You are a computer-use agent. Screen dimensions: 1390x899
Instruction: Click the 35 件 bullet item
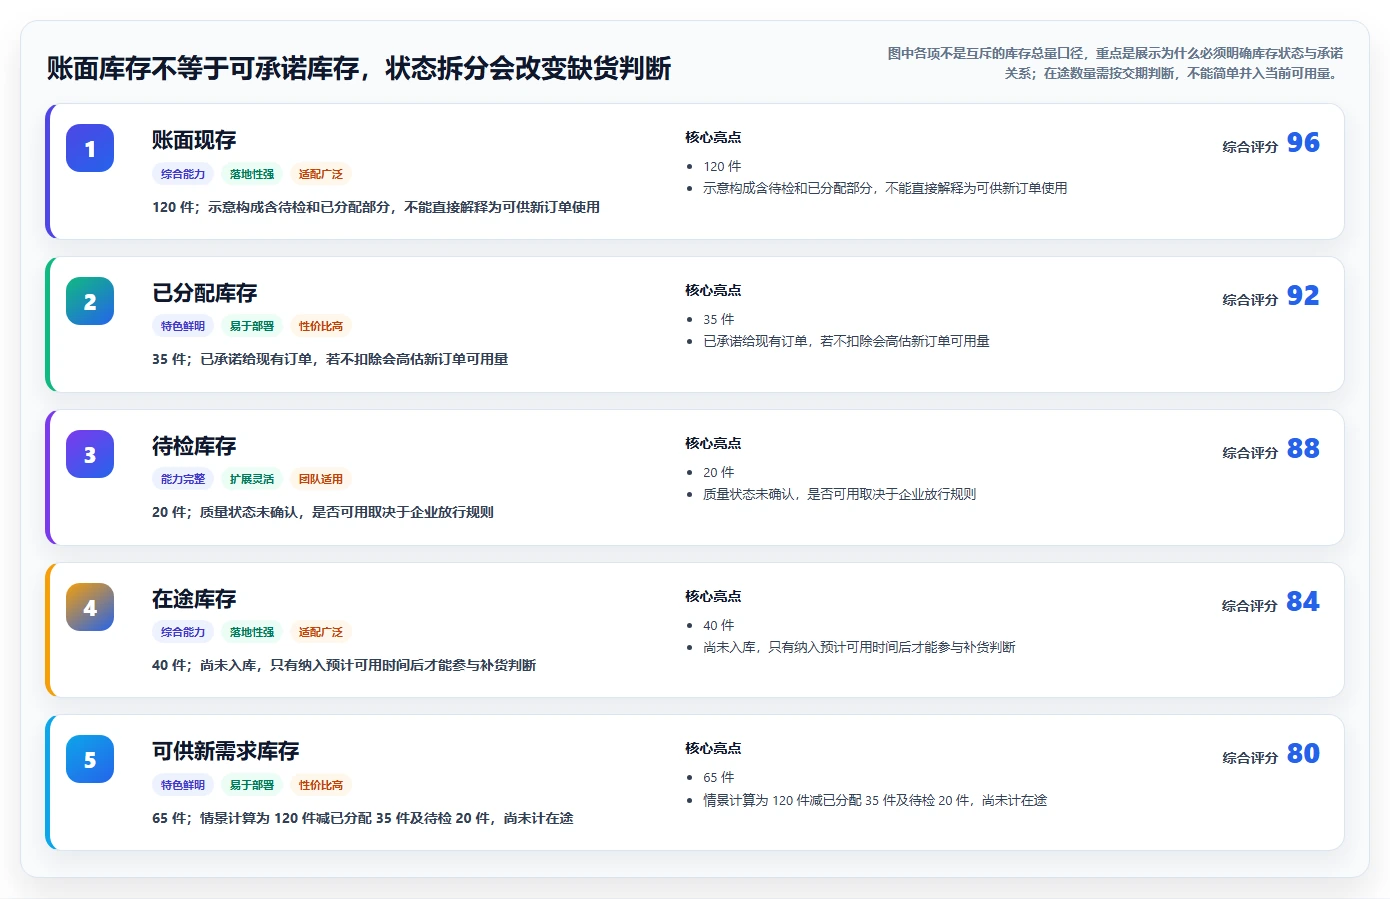tap(718, 320)
